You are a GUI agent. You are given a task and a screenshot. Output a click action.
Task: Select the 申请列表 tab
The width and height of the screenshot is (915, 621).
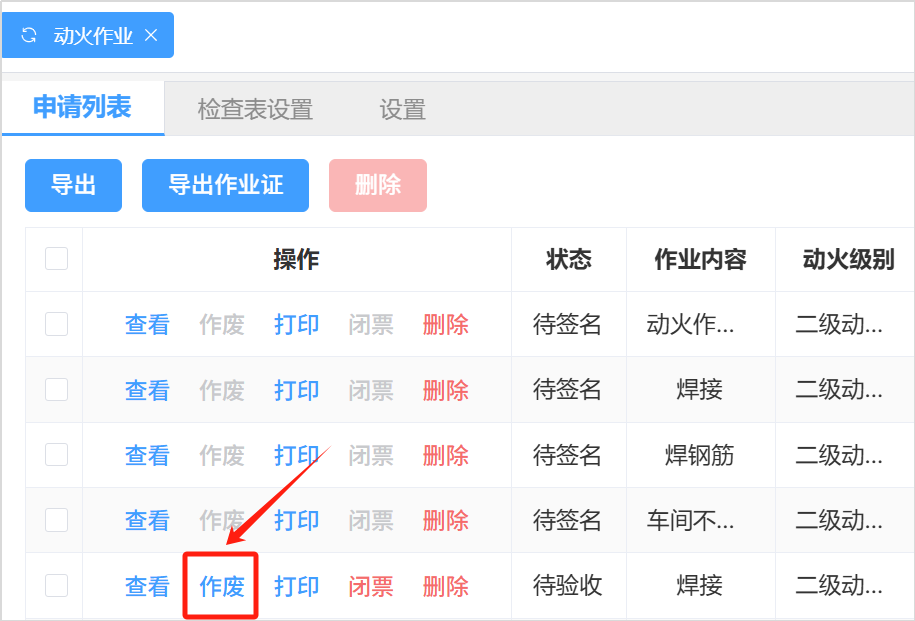coord(82,108)
